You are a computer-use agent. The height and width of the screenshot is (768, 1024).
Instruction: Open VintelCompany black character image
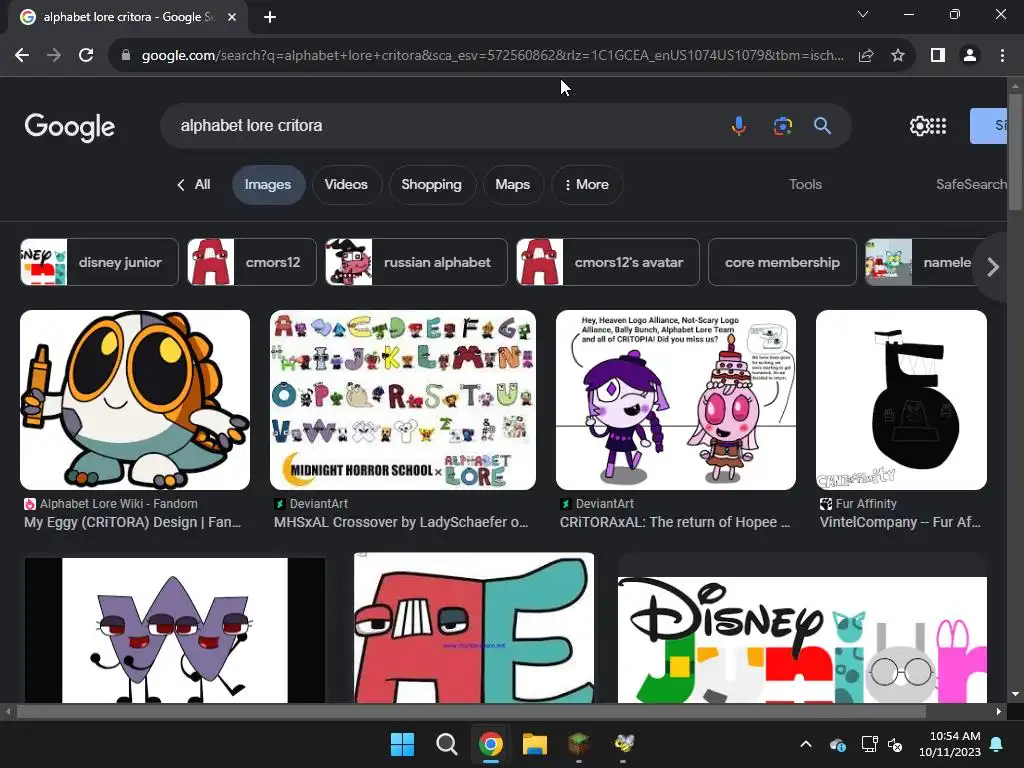901,400
